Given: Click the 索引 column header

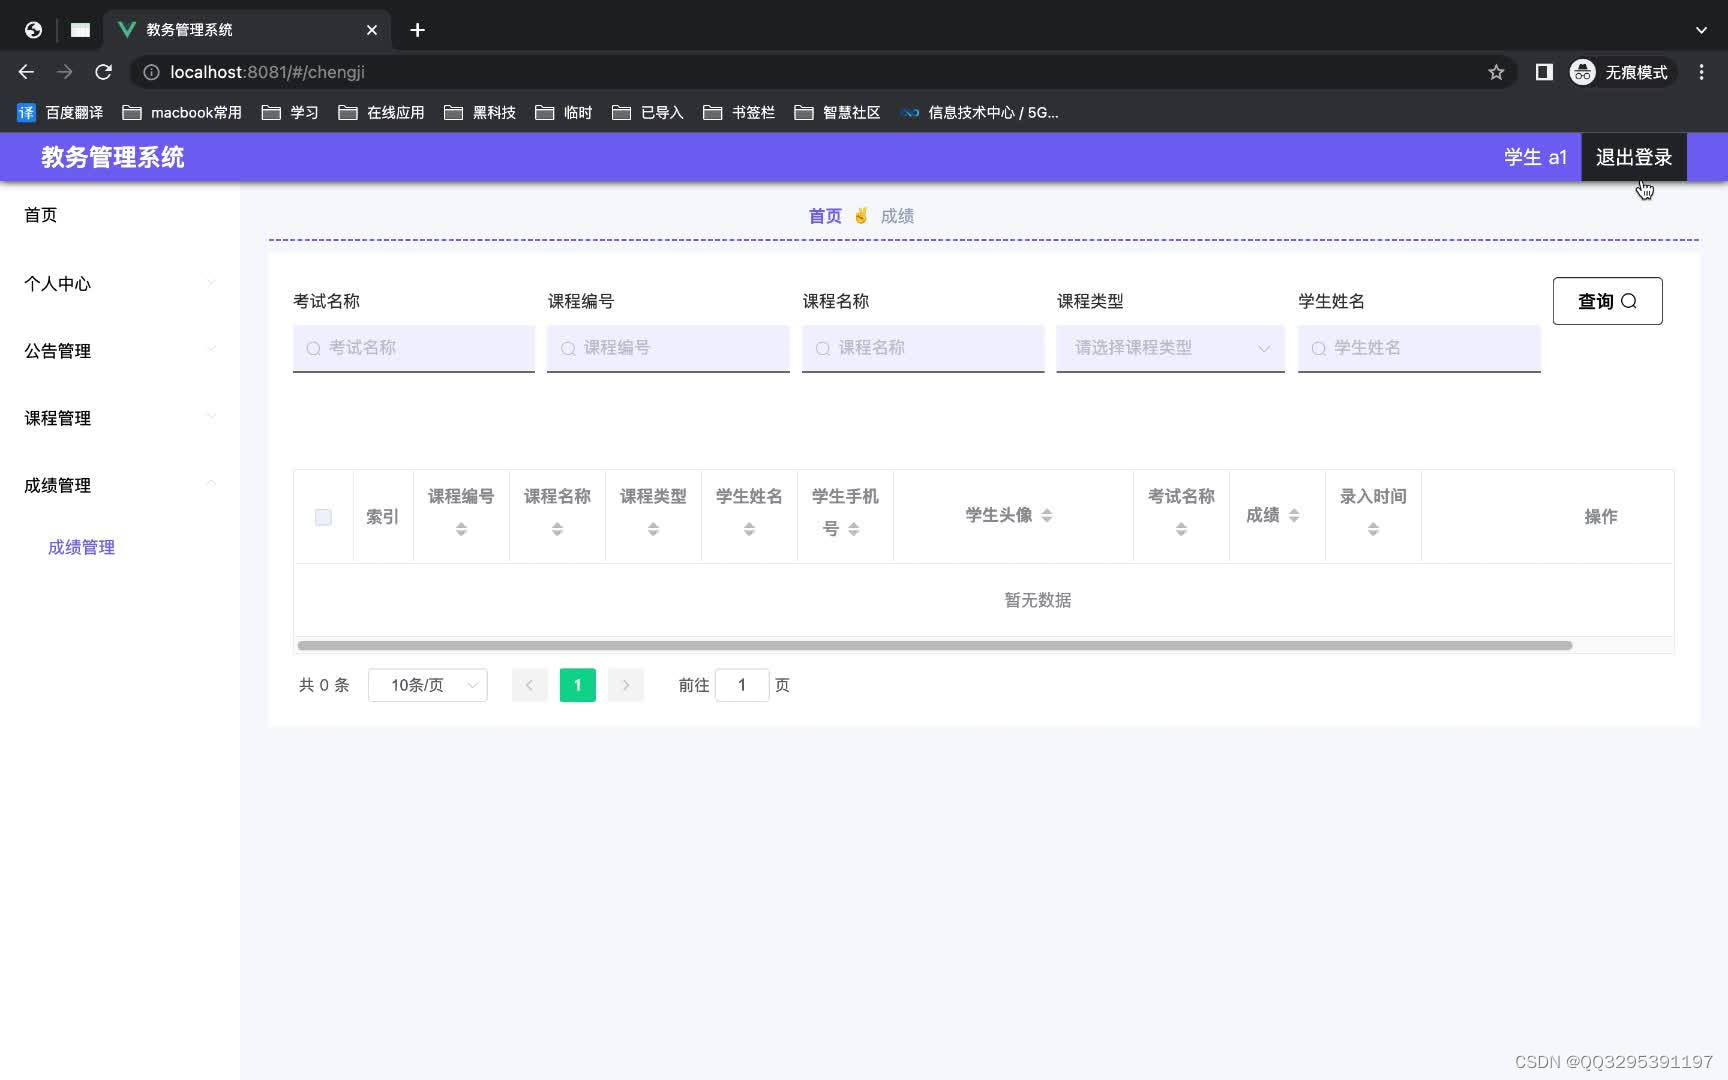Looking at the screenshot, I should tap(382, 517).
